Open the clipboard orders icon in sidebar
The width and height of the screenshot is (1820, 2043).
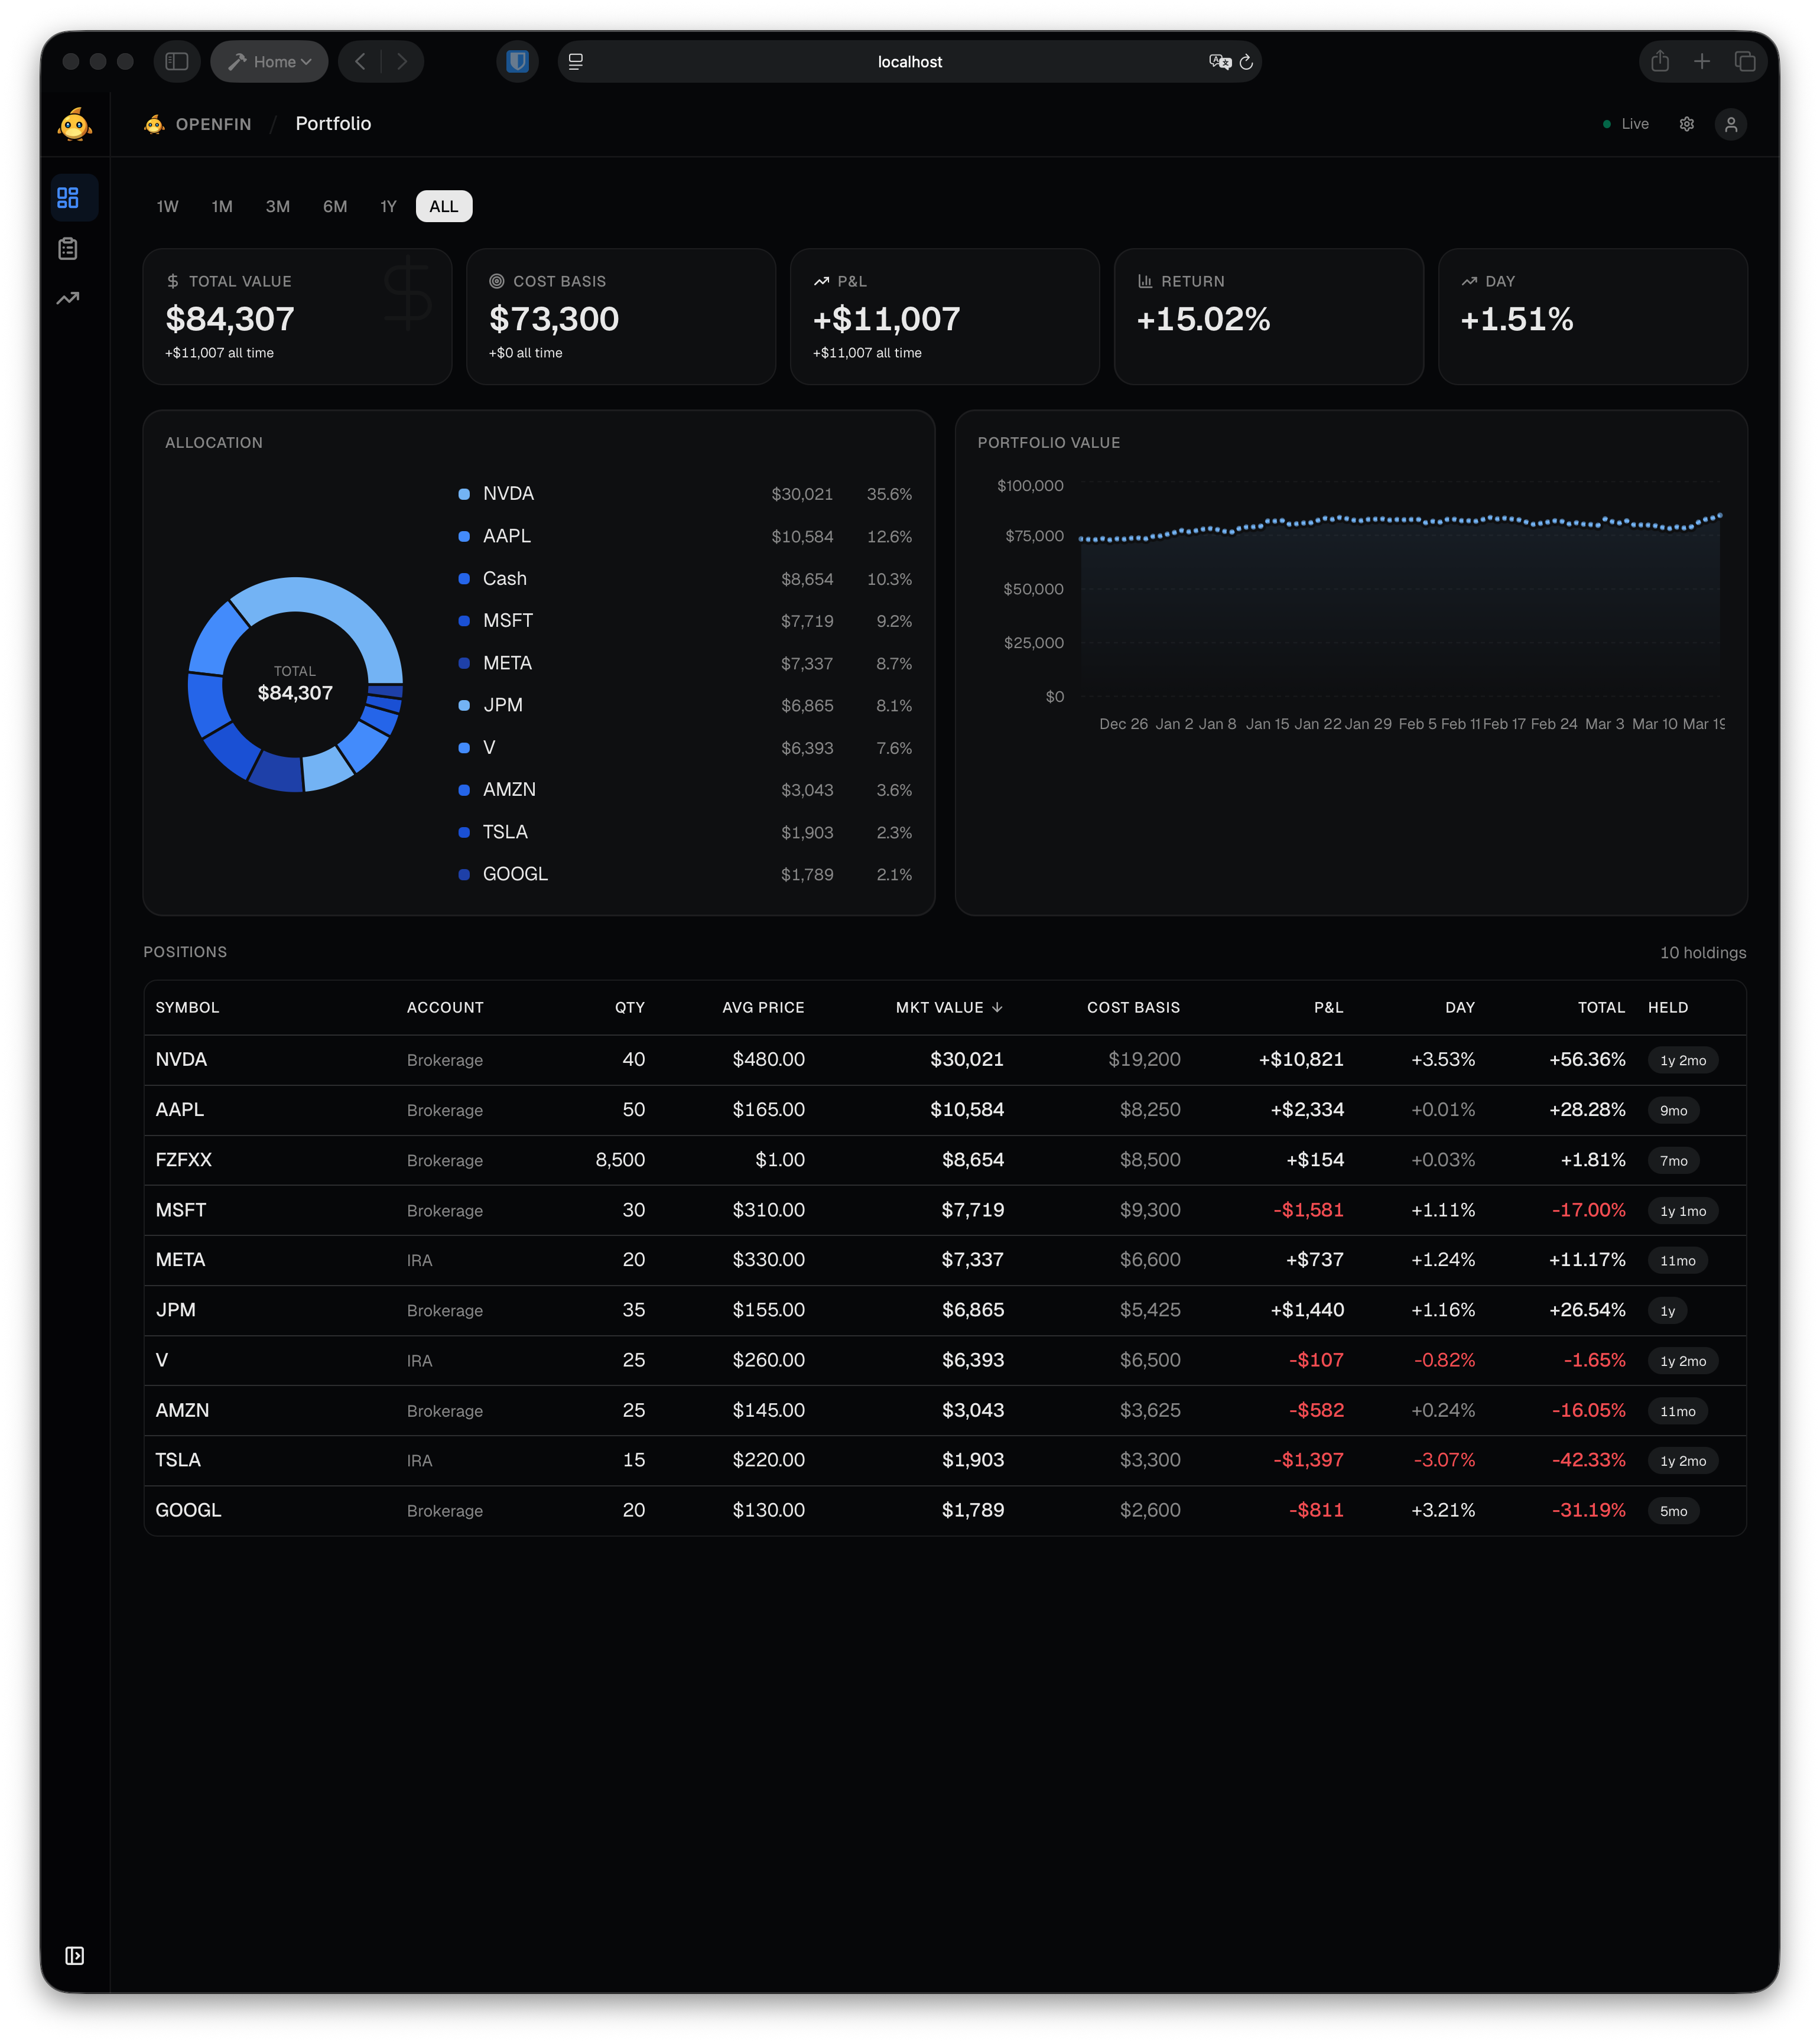click(x=68, y=248)
